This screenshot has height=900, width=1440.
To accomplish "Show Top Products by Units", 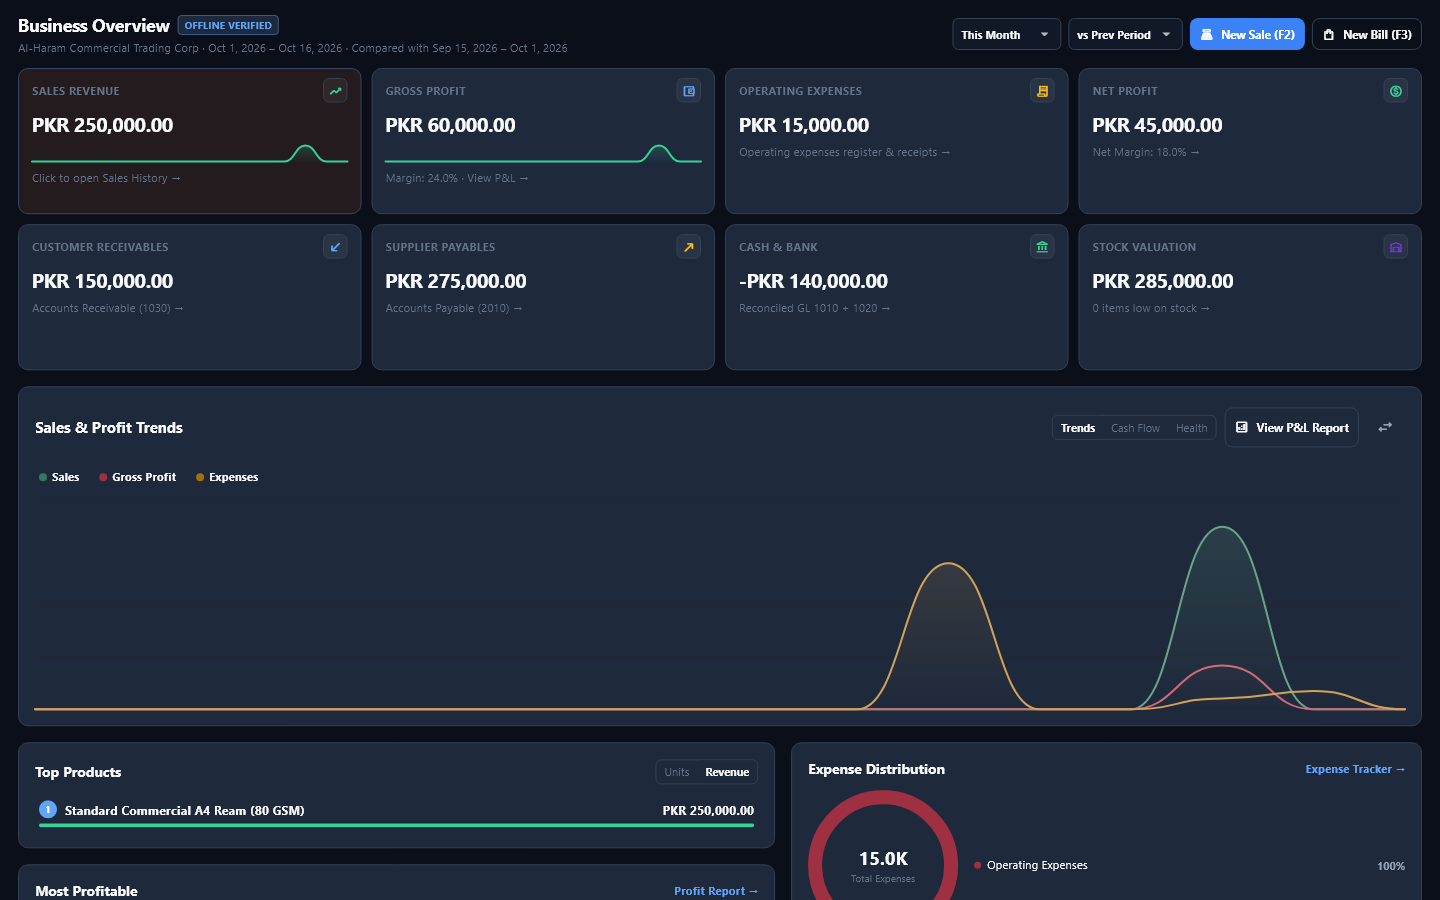I will pyautogui.click(x=677, y=772).
